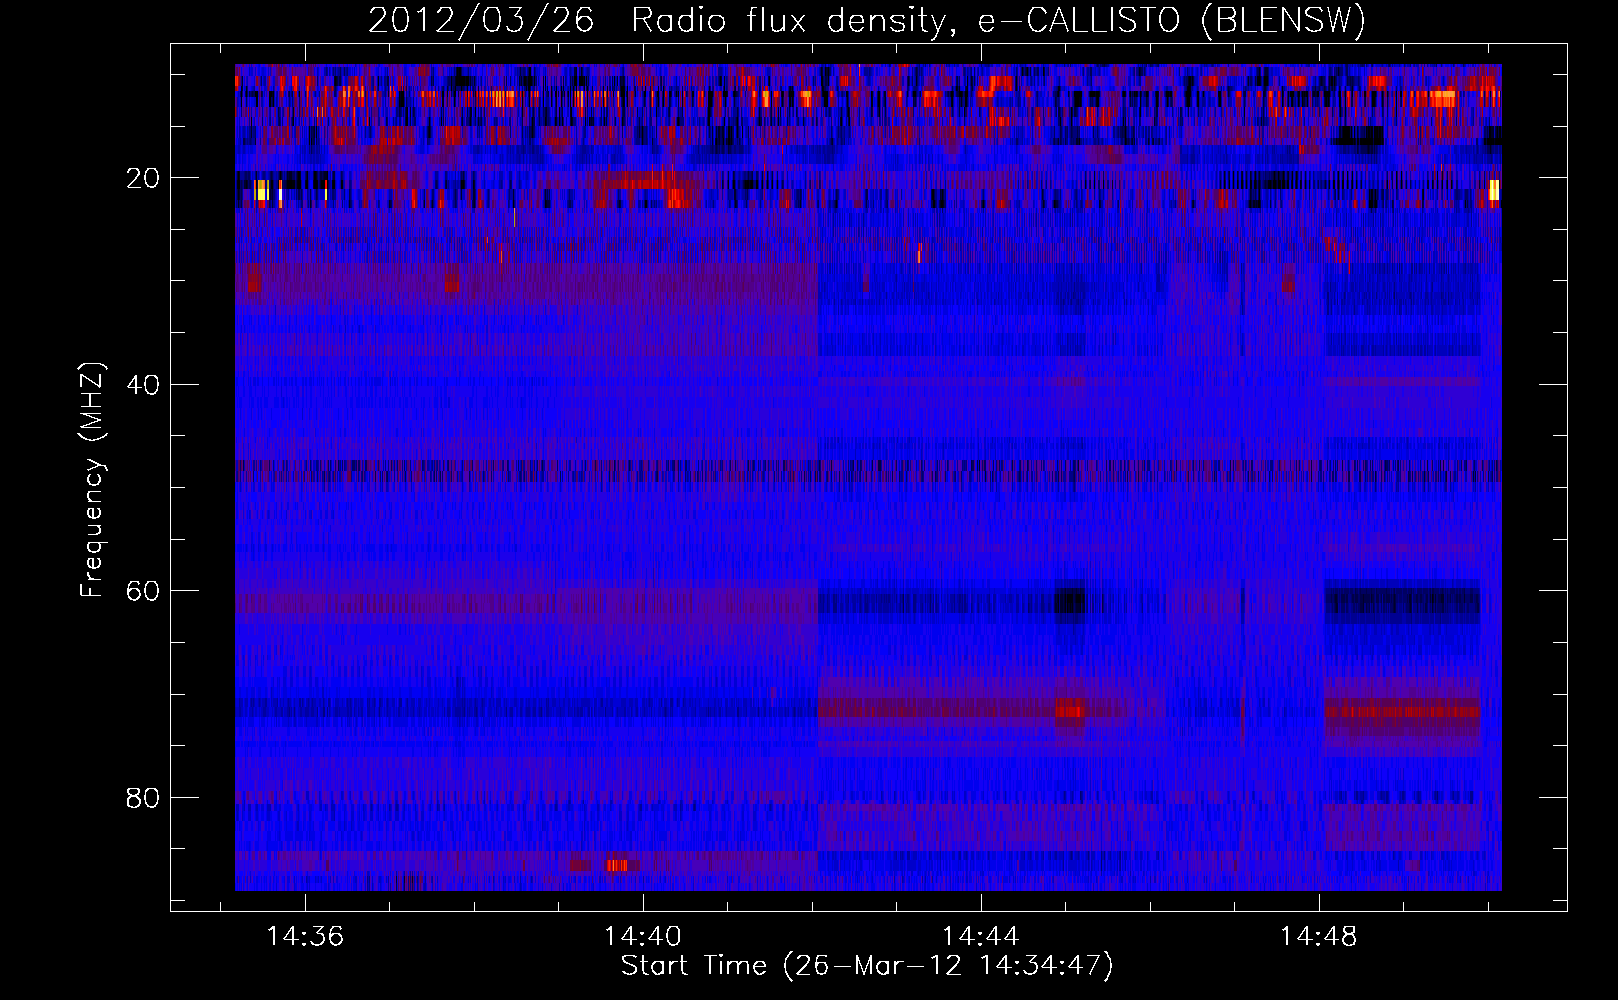Click the plot title "Radio flux density, e-CALLISTO (BLENSW)"
Image resolution: width=1618 pixels, height=1000 pixels.
click(x=998, y=20)
